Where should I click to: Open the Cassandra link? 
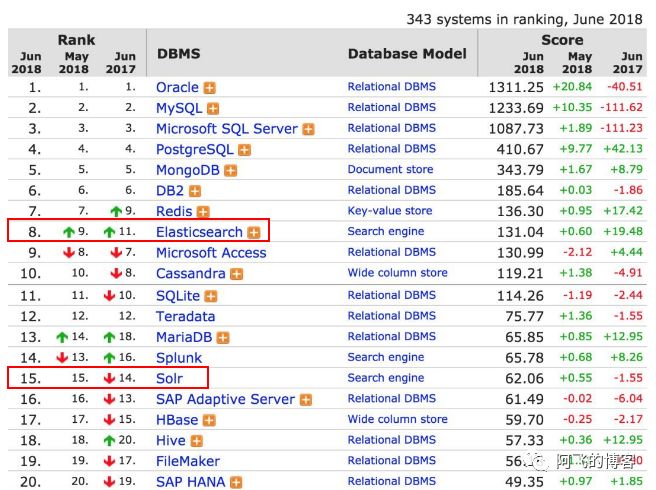[191, 274]
